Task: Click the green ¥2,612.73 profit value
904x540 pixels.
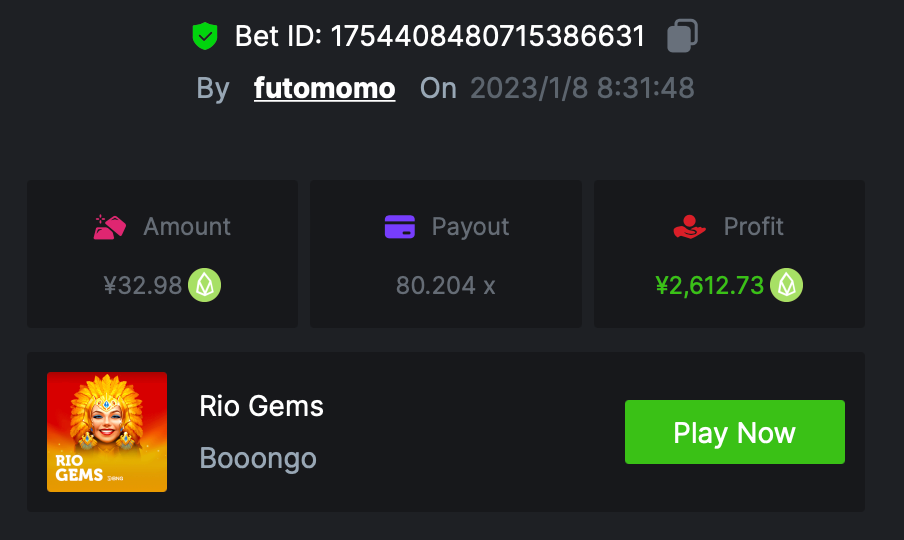Action: [710, 286]
